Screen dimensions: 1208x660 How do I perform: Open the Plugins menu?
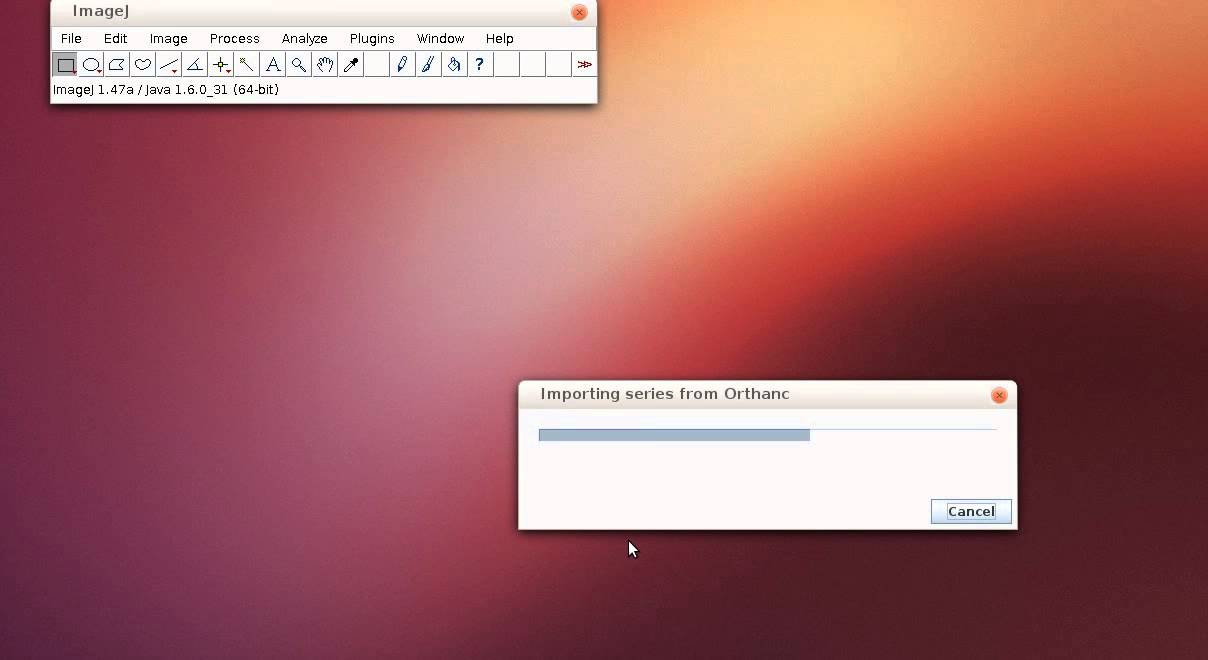[372, 38]
